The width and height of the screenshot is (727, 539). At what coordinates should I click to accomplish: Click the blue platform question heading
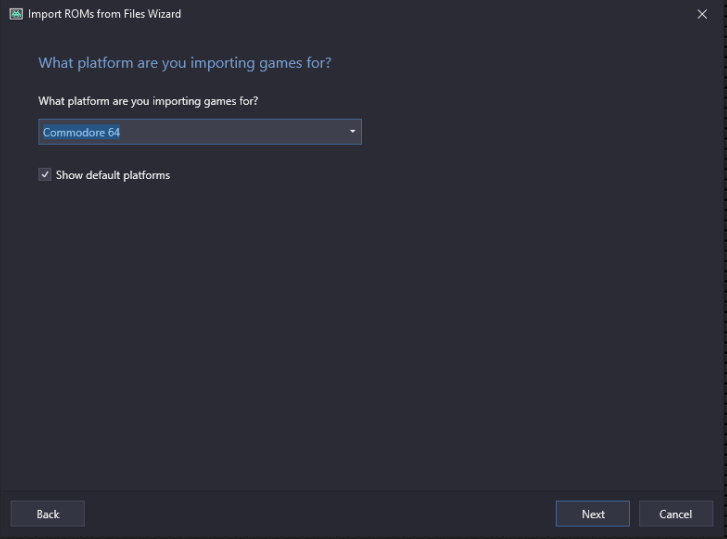(x=185, y=63)
